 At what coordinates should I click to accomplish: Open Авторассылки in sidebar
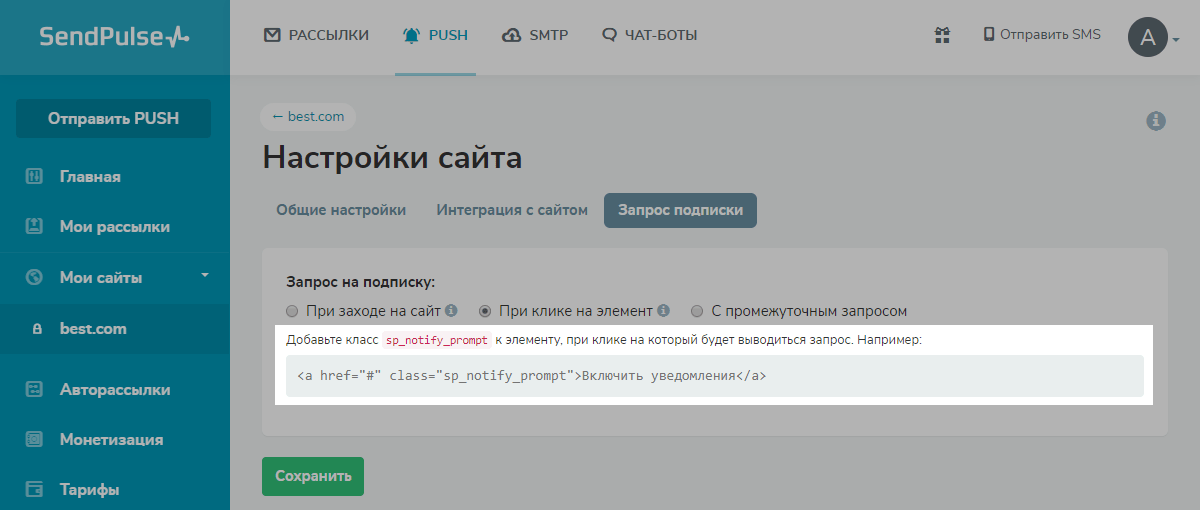[x=115, y=390]
